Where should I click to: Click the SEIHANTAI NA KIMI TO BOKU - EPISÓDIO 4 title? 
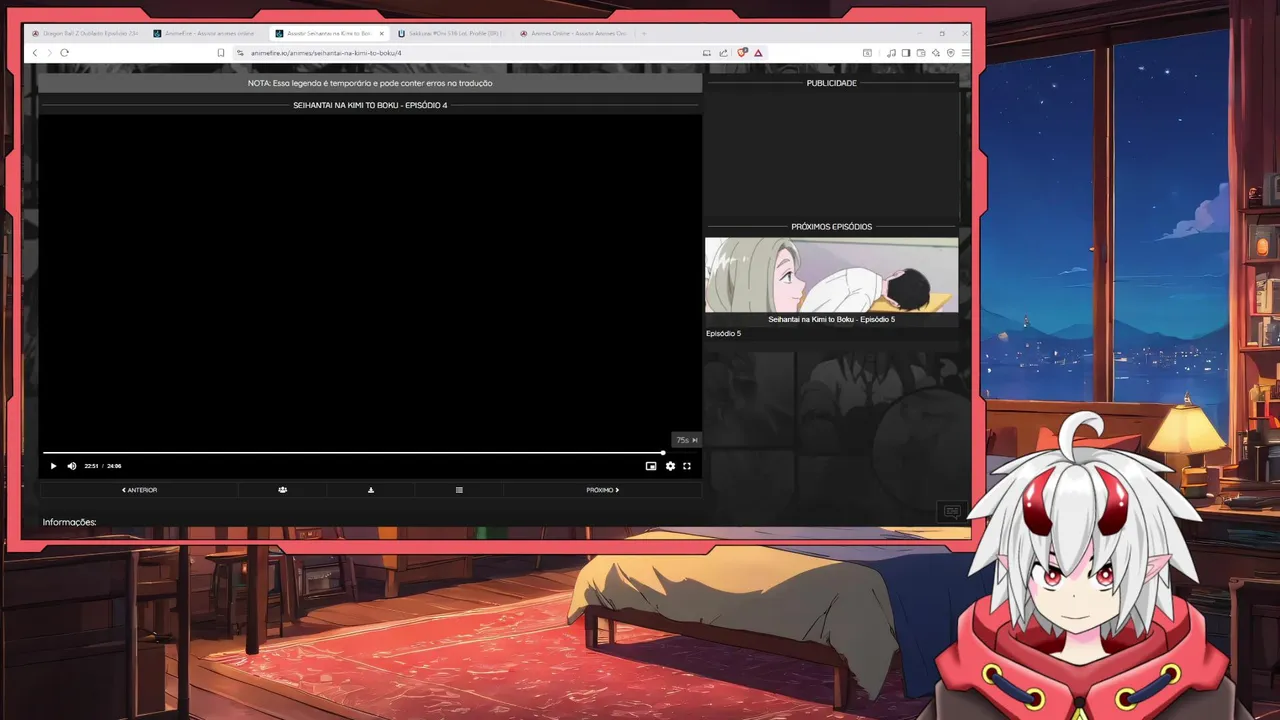click(370, 105)
